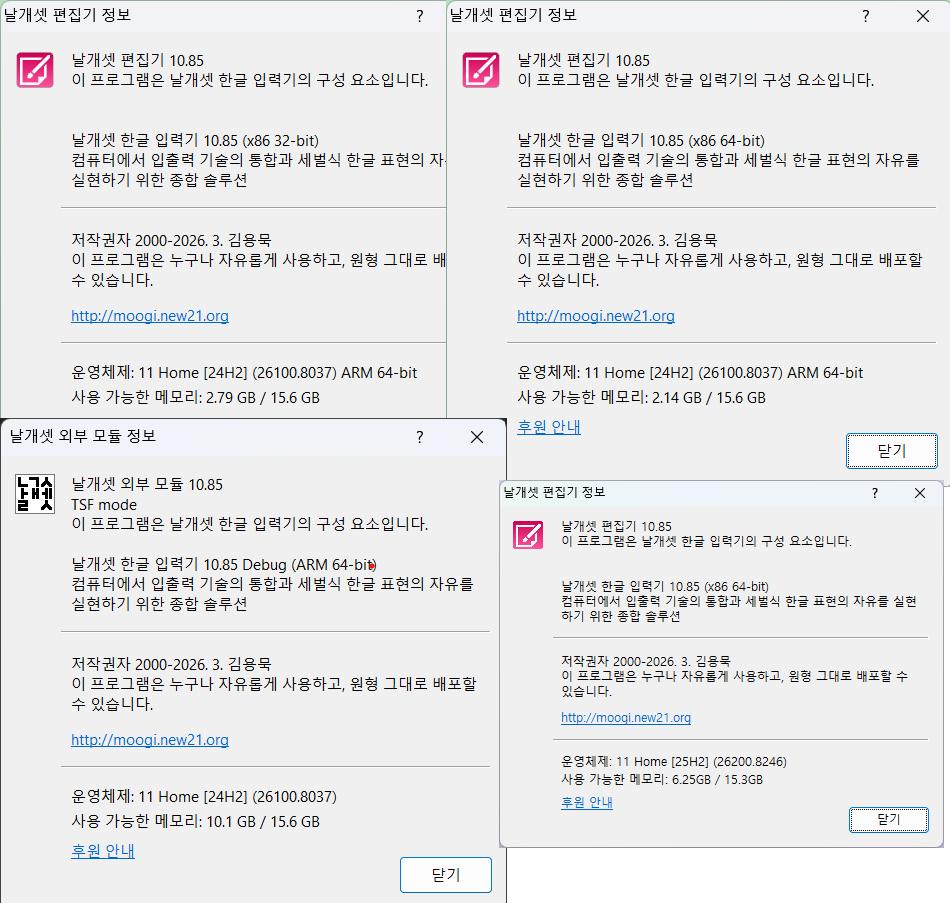Click the text "날개셋 한글 입력기 10.85 Debug (ARM 64-bit)"
The width and height of the screenshot is (950, 903).
tap(224, 564)
